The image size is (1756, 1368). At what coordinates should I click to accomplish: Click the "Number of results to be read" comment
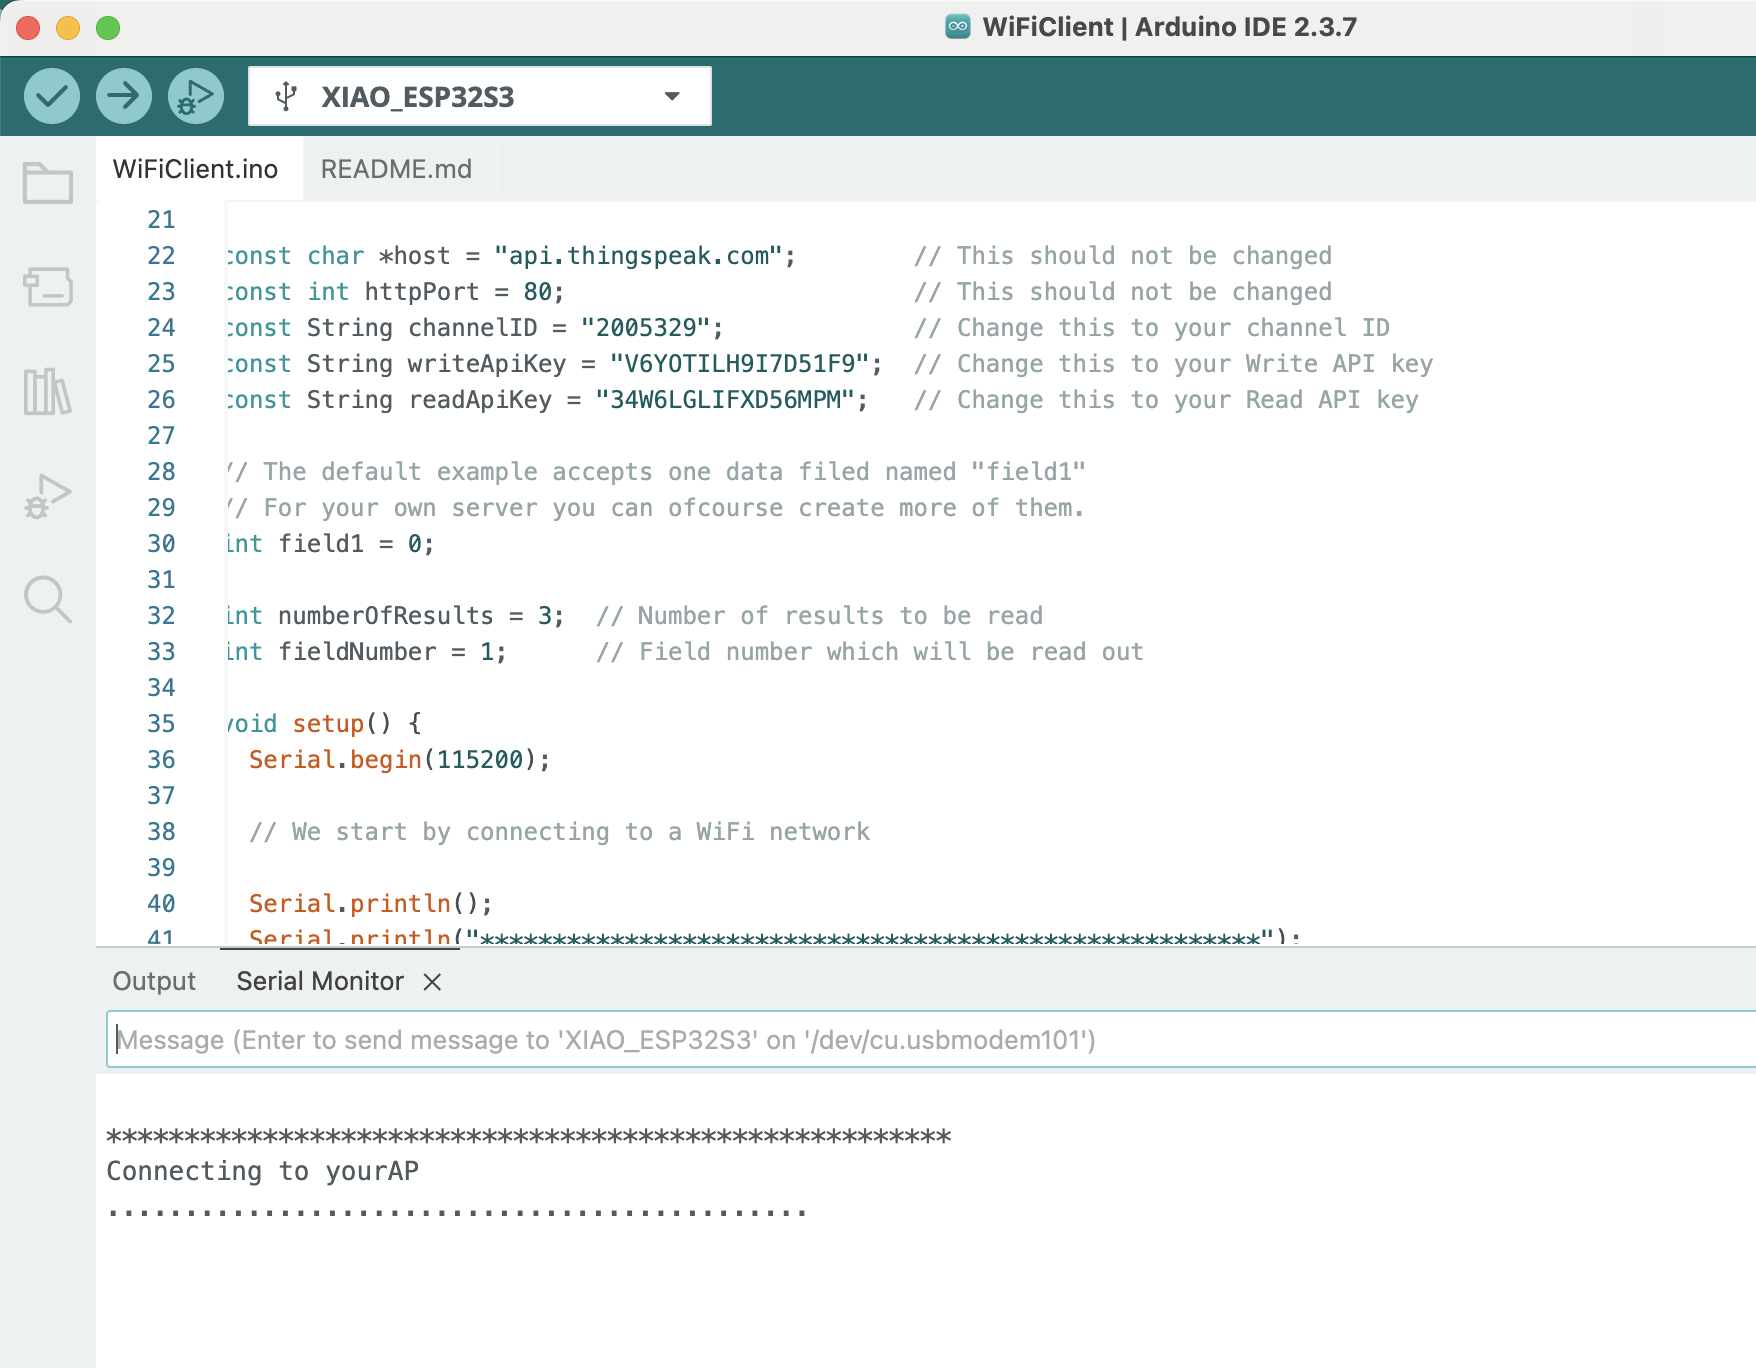point(820,616)
